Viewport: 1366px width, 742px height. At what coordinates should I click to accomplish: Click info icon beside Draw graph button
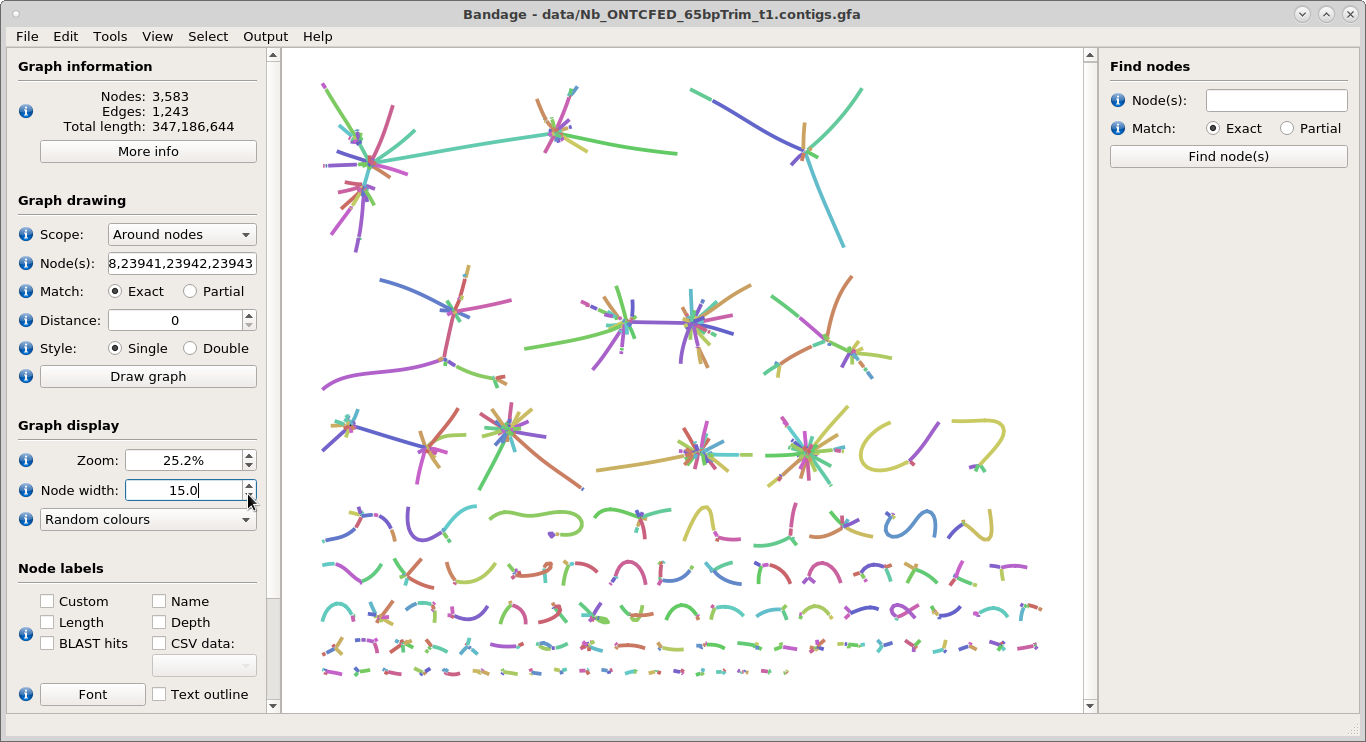(x=26, y=376)
